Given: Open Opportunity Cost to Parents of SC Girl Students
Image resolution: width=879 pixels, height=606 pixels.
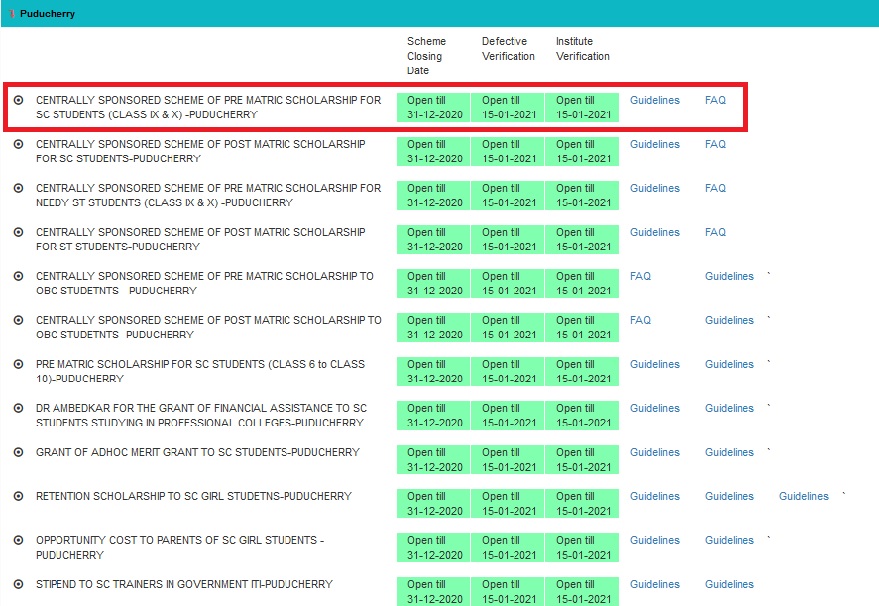Looking at the screenshot, I should 180,548.
